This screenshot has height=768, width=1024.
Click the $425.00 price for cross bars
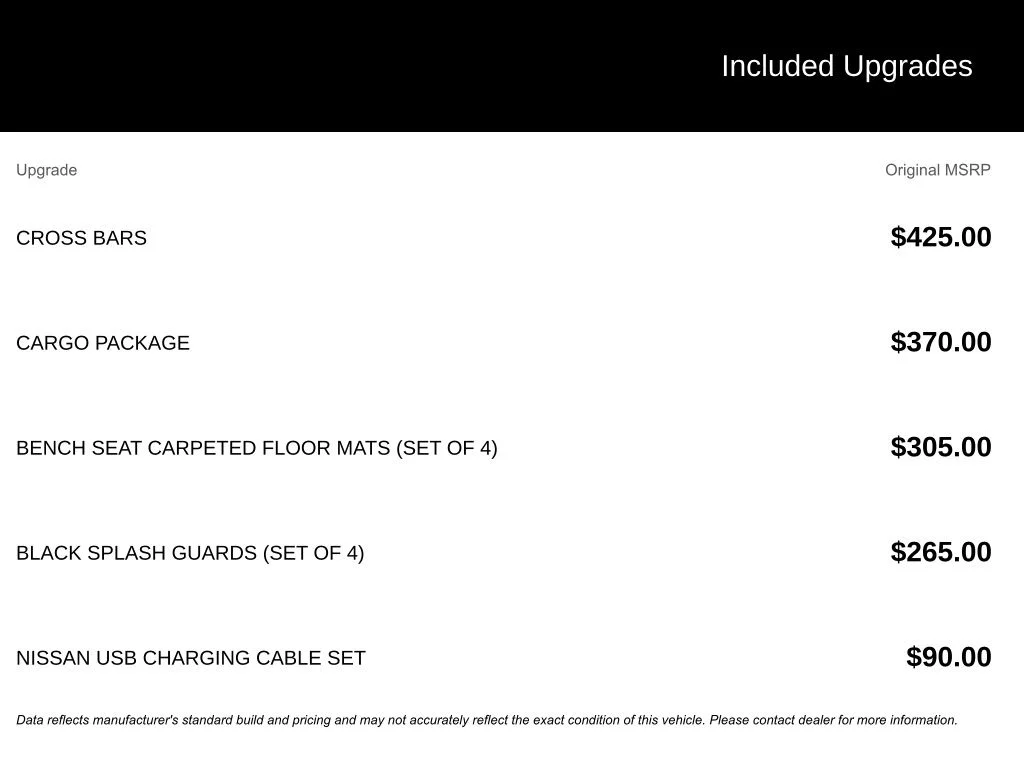(940, 236)
